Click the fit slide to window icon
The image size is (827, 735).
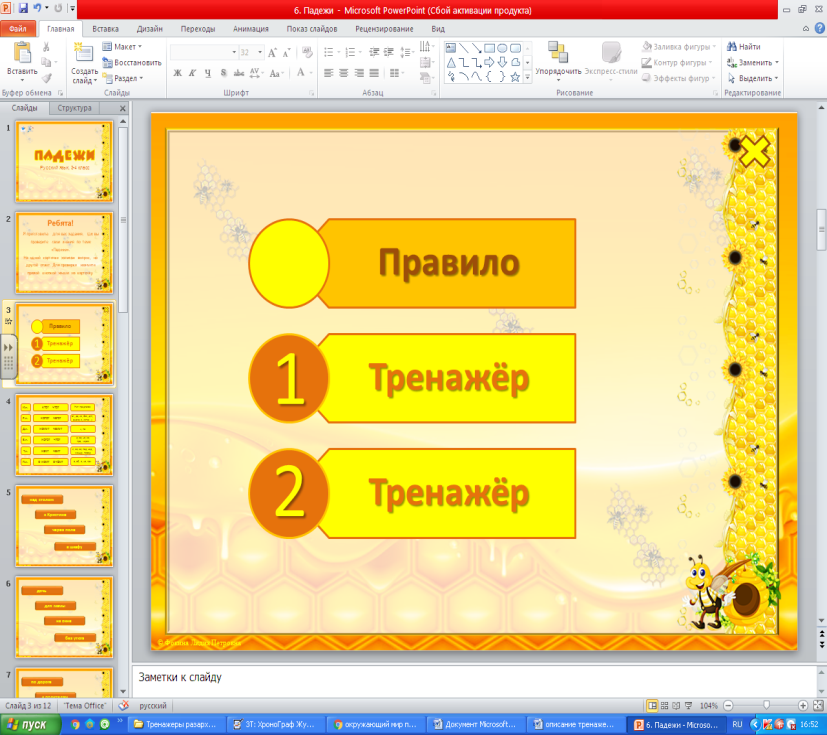pyautogui.click(x=818, y=705)
